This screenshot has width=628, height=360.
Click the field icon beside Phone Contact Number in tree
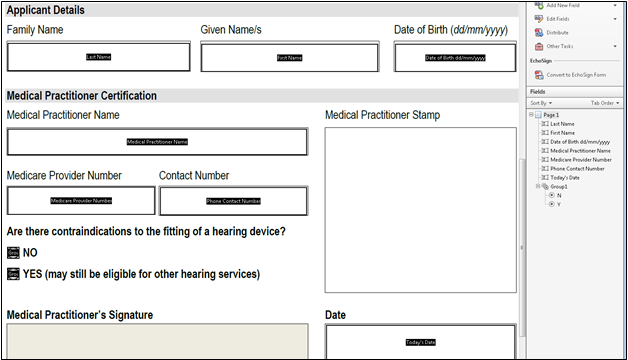point(545,169)
